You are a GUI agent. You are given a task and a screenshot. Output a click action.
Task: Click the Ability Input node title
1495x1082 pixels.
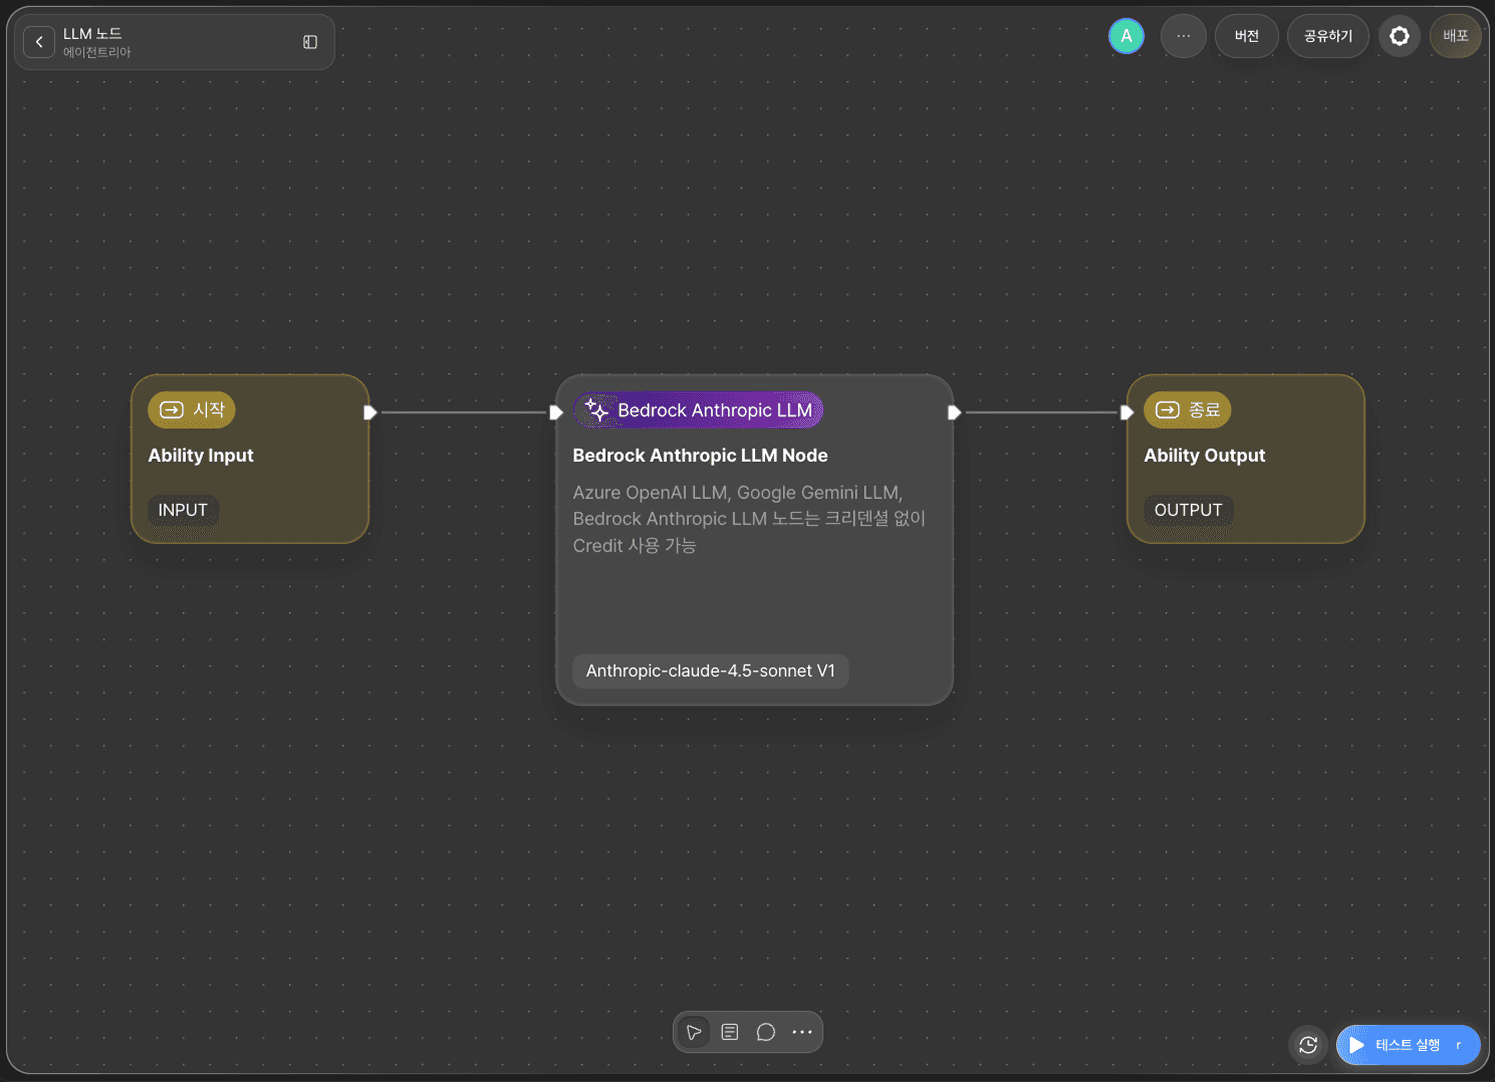click(201, 455)
